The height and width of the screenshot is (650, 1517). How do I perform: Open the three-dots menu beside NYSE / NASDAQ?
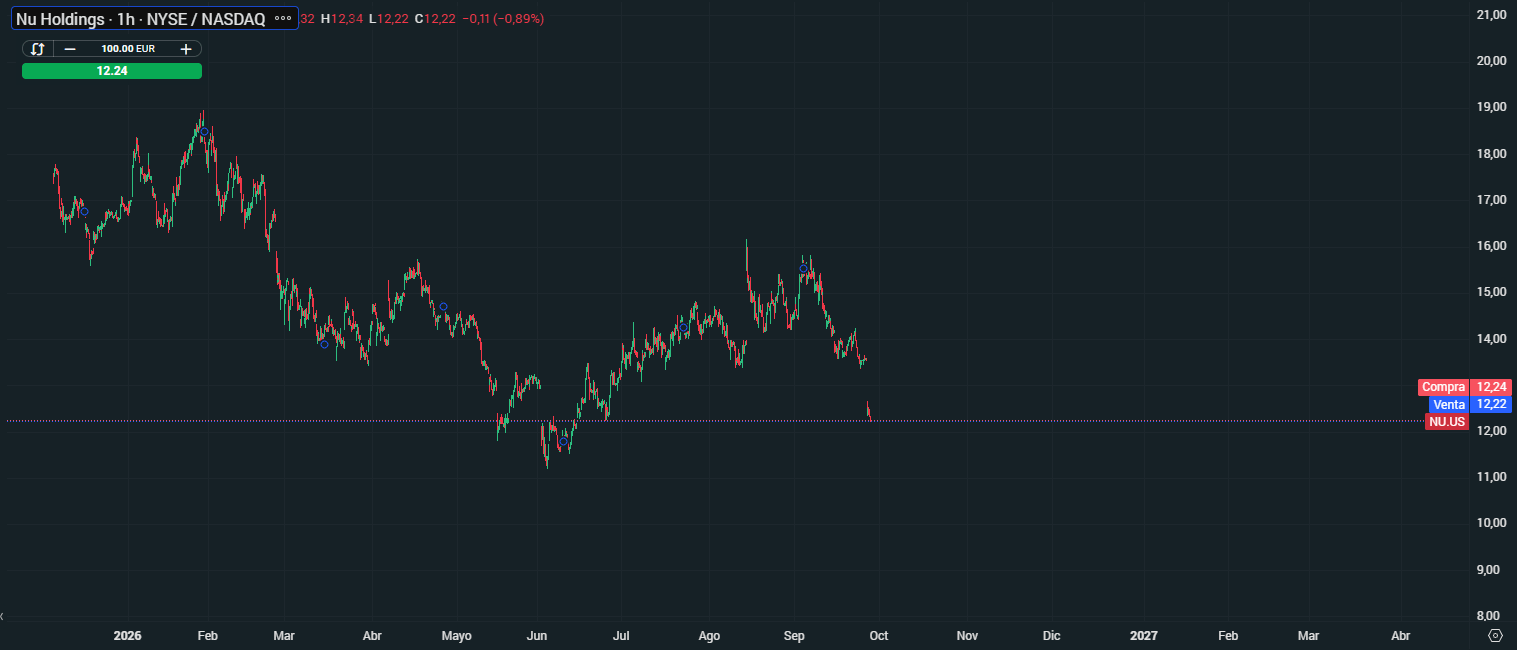(282, 19)
